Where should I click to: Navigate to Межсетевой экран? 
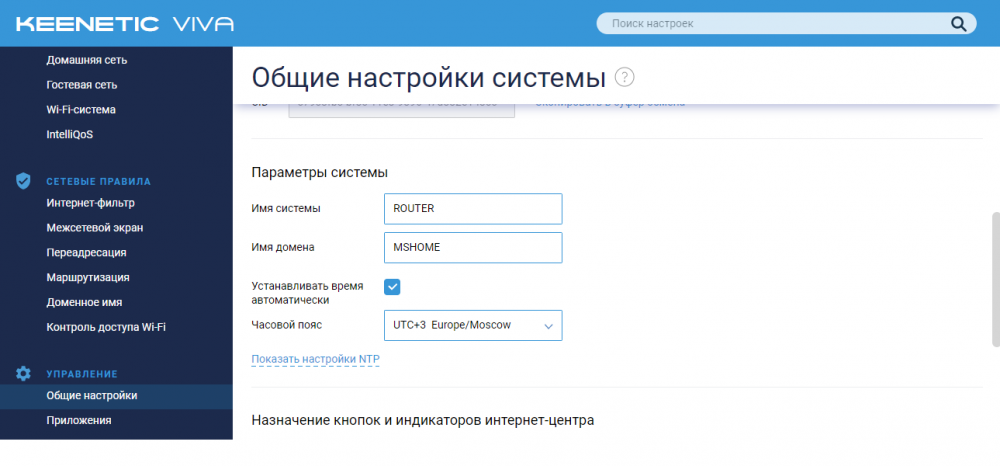click(94, 228)
